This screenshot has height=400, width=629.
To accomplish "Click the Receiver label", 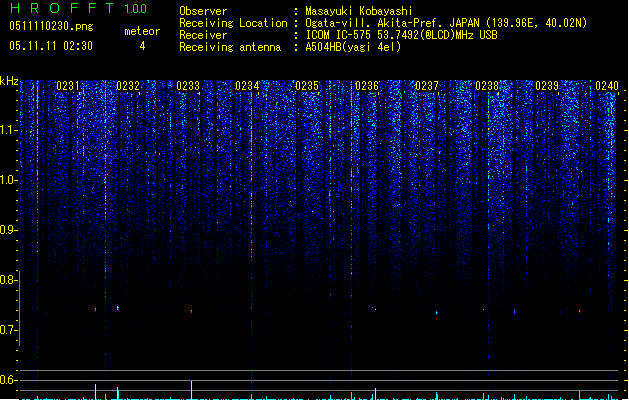I will pos(203,35).
